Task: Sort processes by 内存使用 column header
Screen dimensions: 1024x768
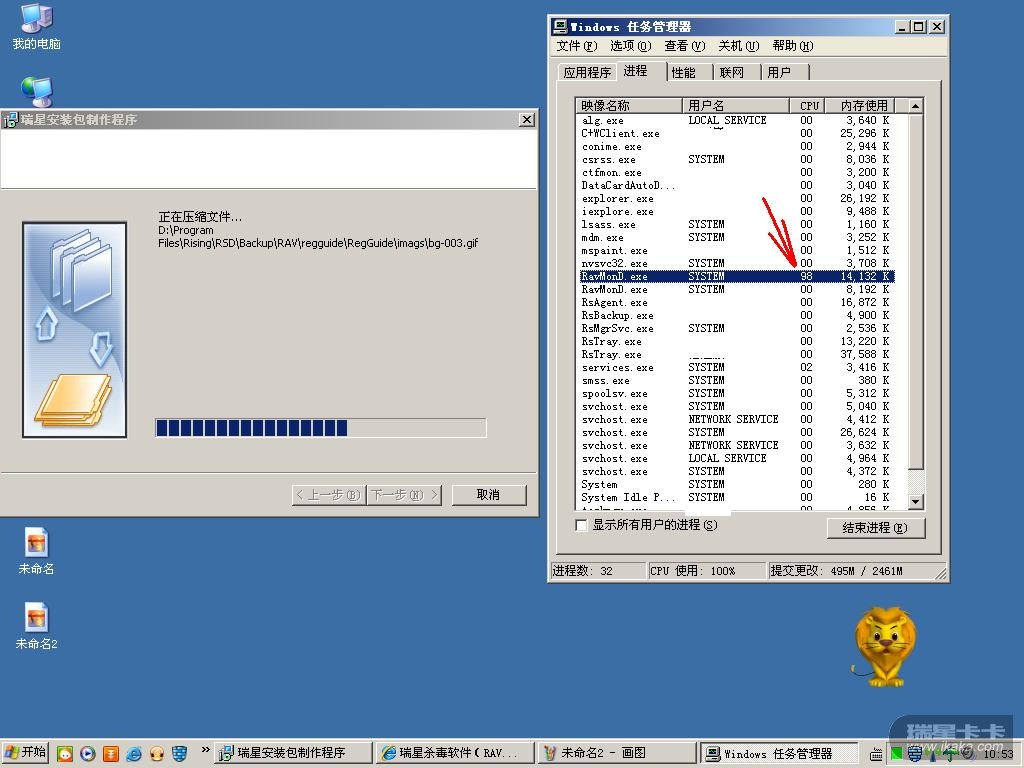Action: [859, 105]
